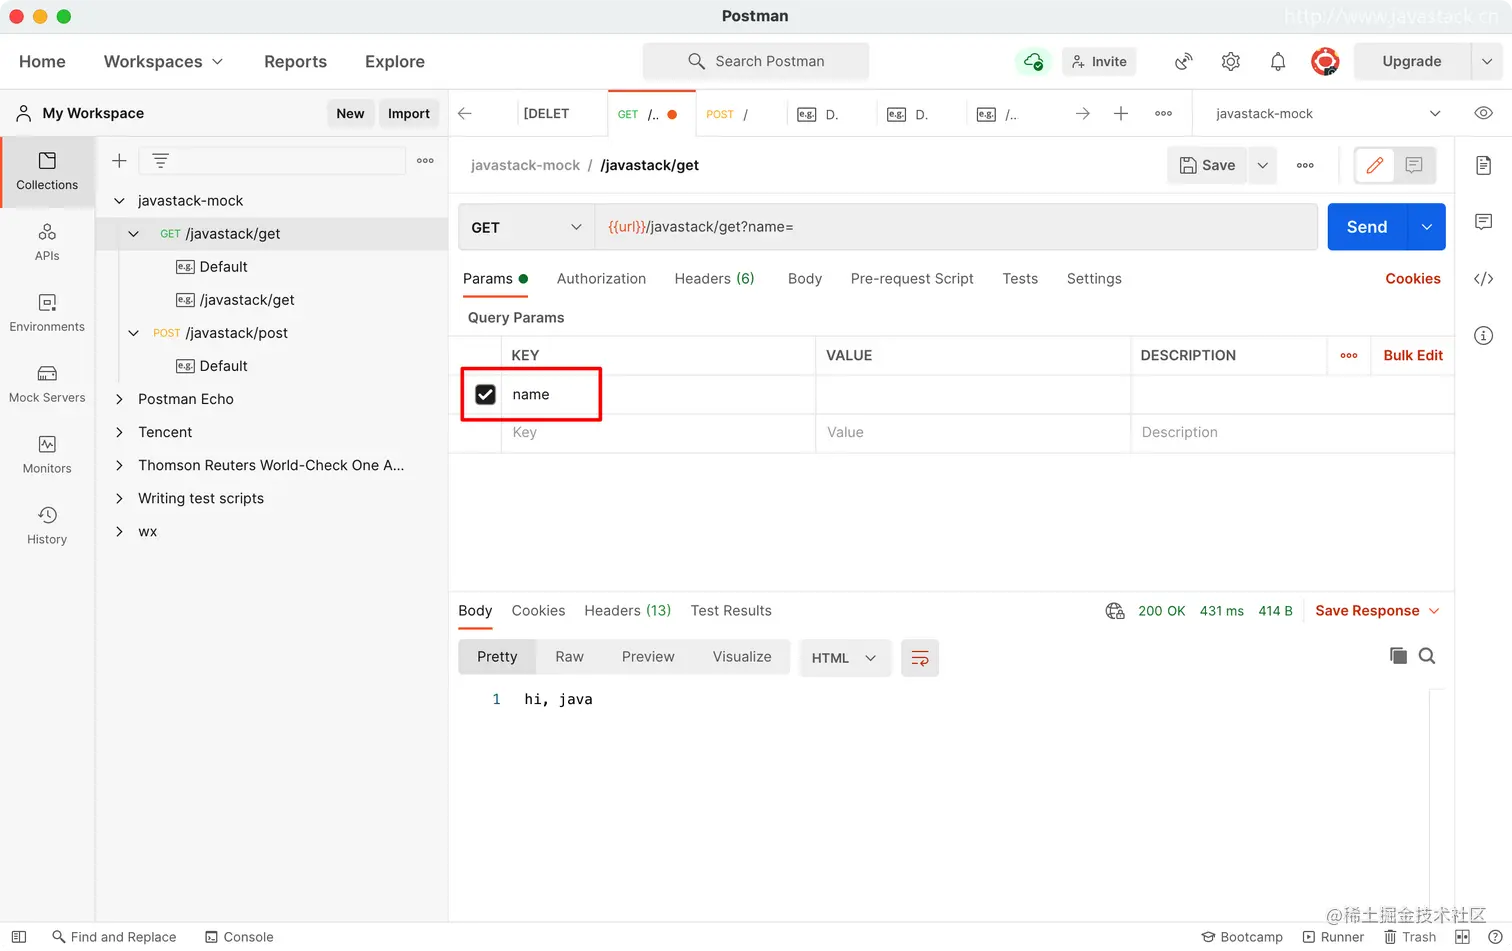The image size is (1512, 951).
Task: Click the Send button
Action: pos(1367,227)
